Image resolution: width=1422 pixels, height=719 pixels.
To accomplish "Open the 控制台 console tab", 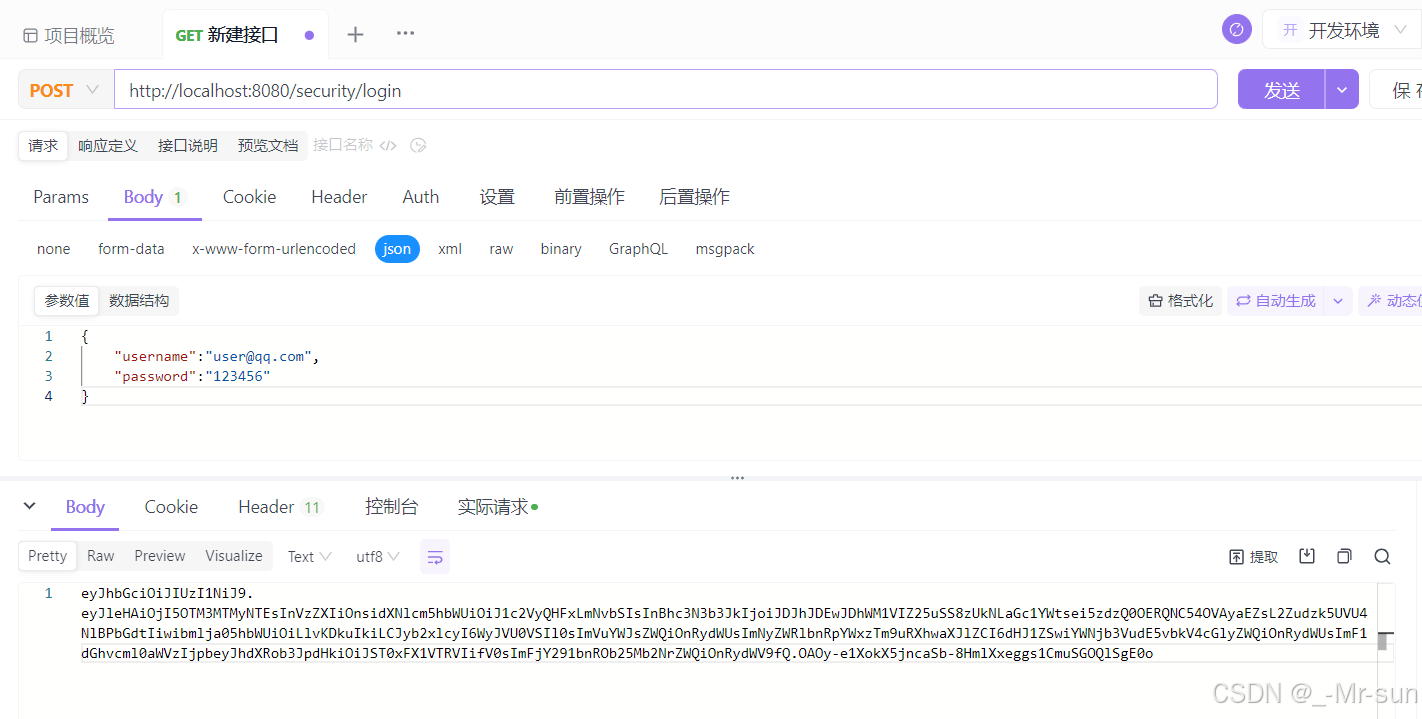I will click(391, 507).
